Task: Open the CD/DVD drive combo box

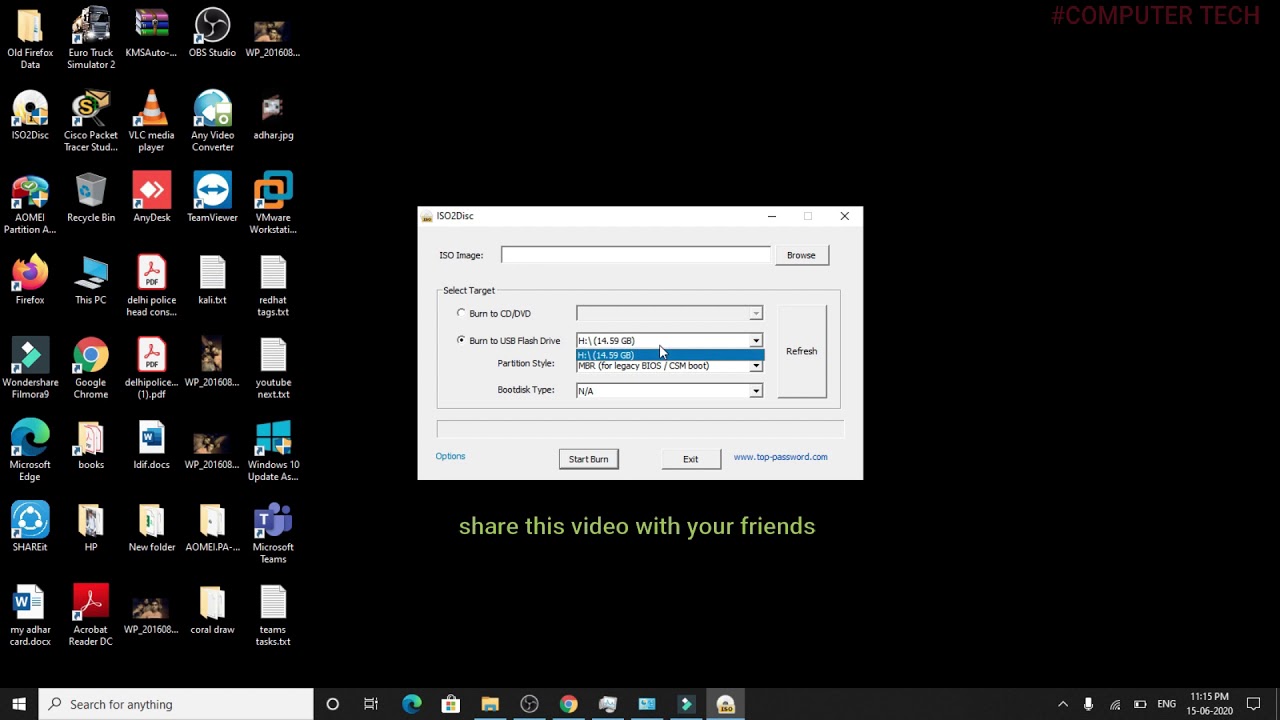Action: 669,314
